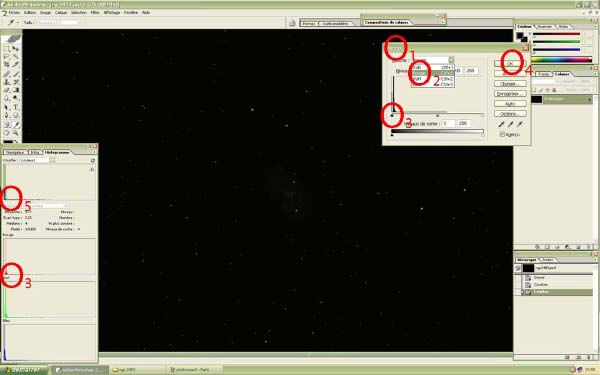Select the Crop tool
600x375 pixels.
(7, 65)
